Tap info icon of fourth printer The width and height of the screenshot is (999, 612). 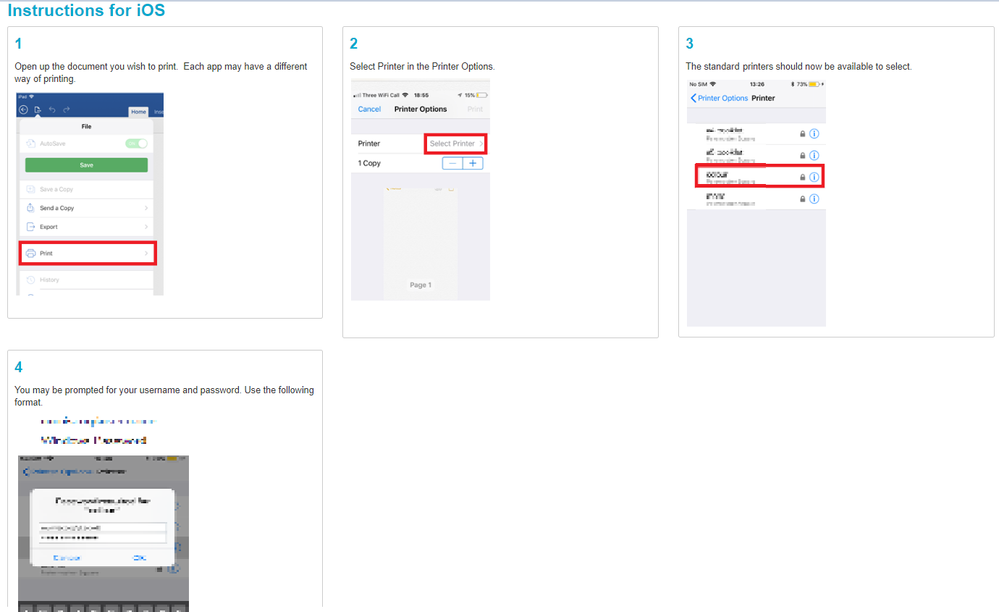(814, 199)
